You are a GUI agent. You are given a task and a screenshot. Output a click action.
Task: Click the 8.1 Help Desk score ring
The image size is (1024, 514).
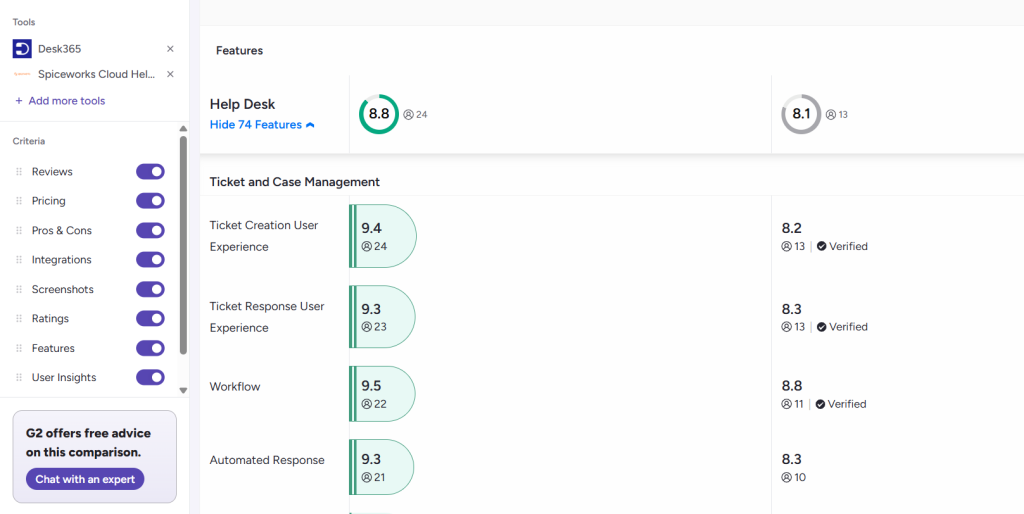tap(801, 114)
